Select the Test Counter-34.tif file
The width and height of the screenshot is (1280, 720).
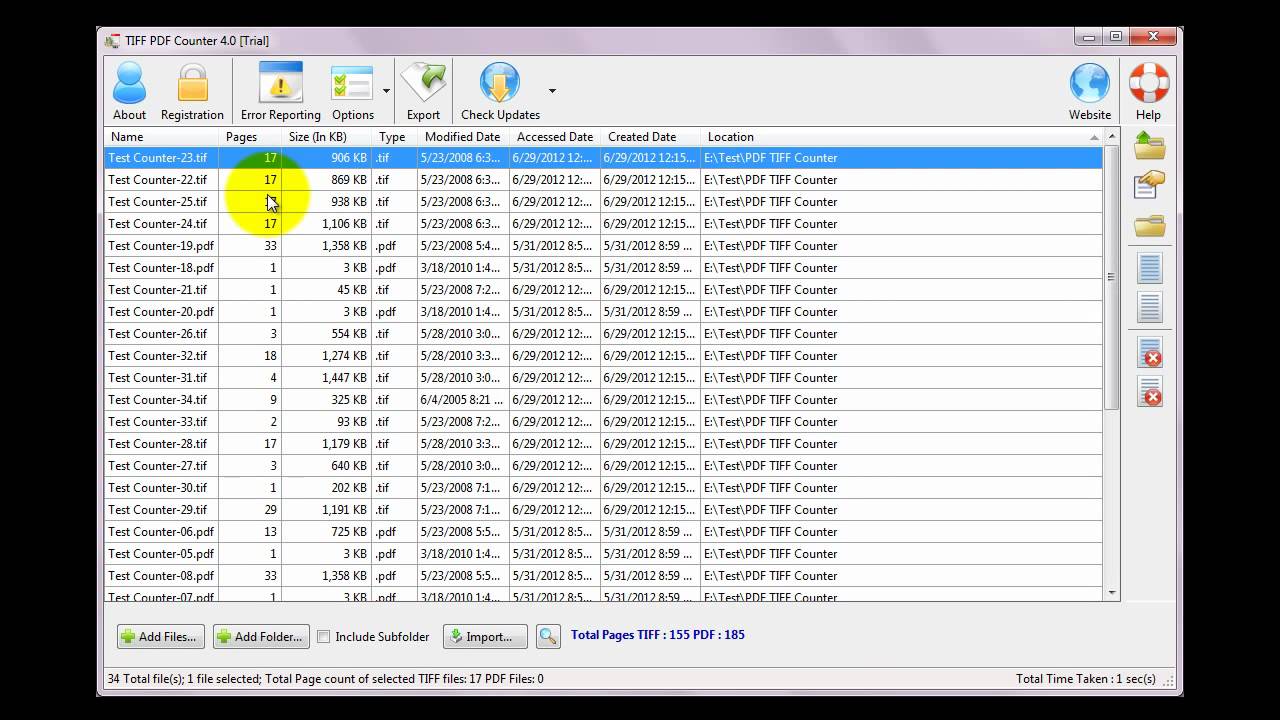point(603,400)
